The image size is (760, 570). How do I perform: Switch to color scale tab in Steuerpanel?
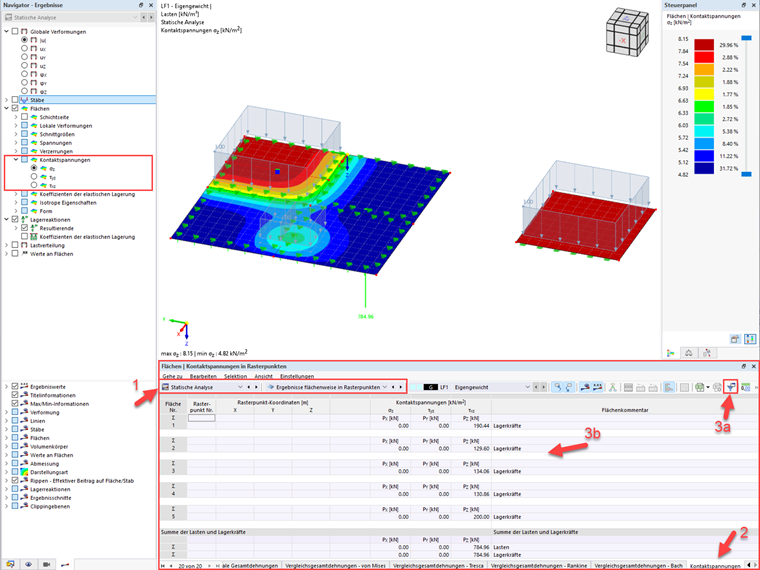671,353
